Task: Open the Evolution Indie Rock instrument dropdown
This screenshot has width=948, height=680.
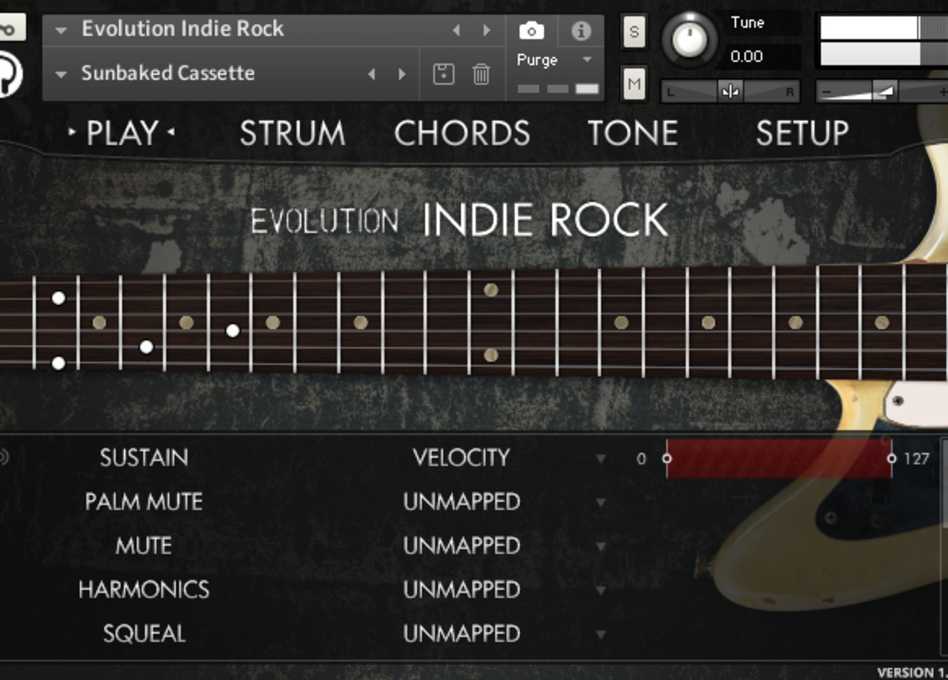Action: (x=60, y=30)
